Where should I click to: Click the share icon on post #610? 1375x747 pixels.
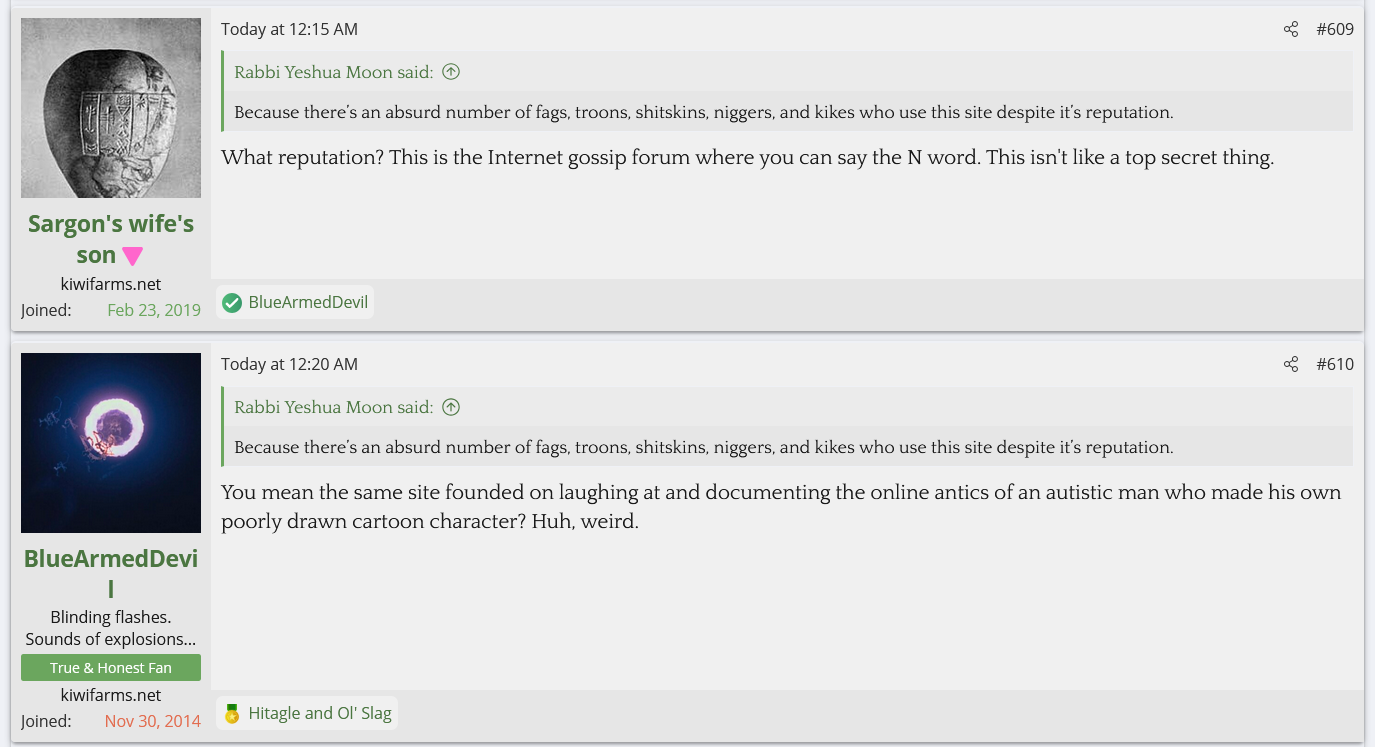tap(1291, 364)
